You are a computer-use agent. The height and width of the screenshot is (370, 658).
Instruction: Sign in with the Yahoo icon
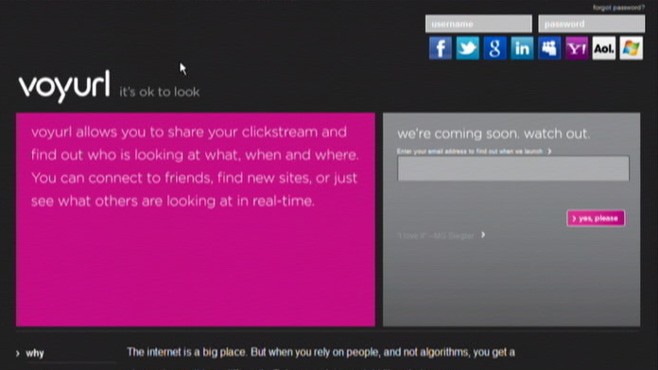(577, 48)
